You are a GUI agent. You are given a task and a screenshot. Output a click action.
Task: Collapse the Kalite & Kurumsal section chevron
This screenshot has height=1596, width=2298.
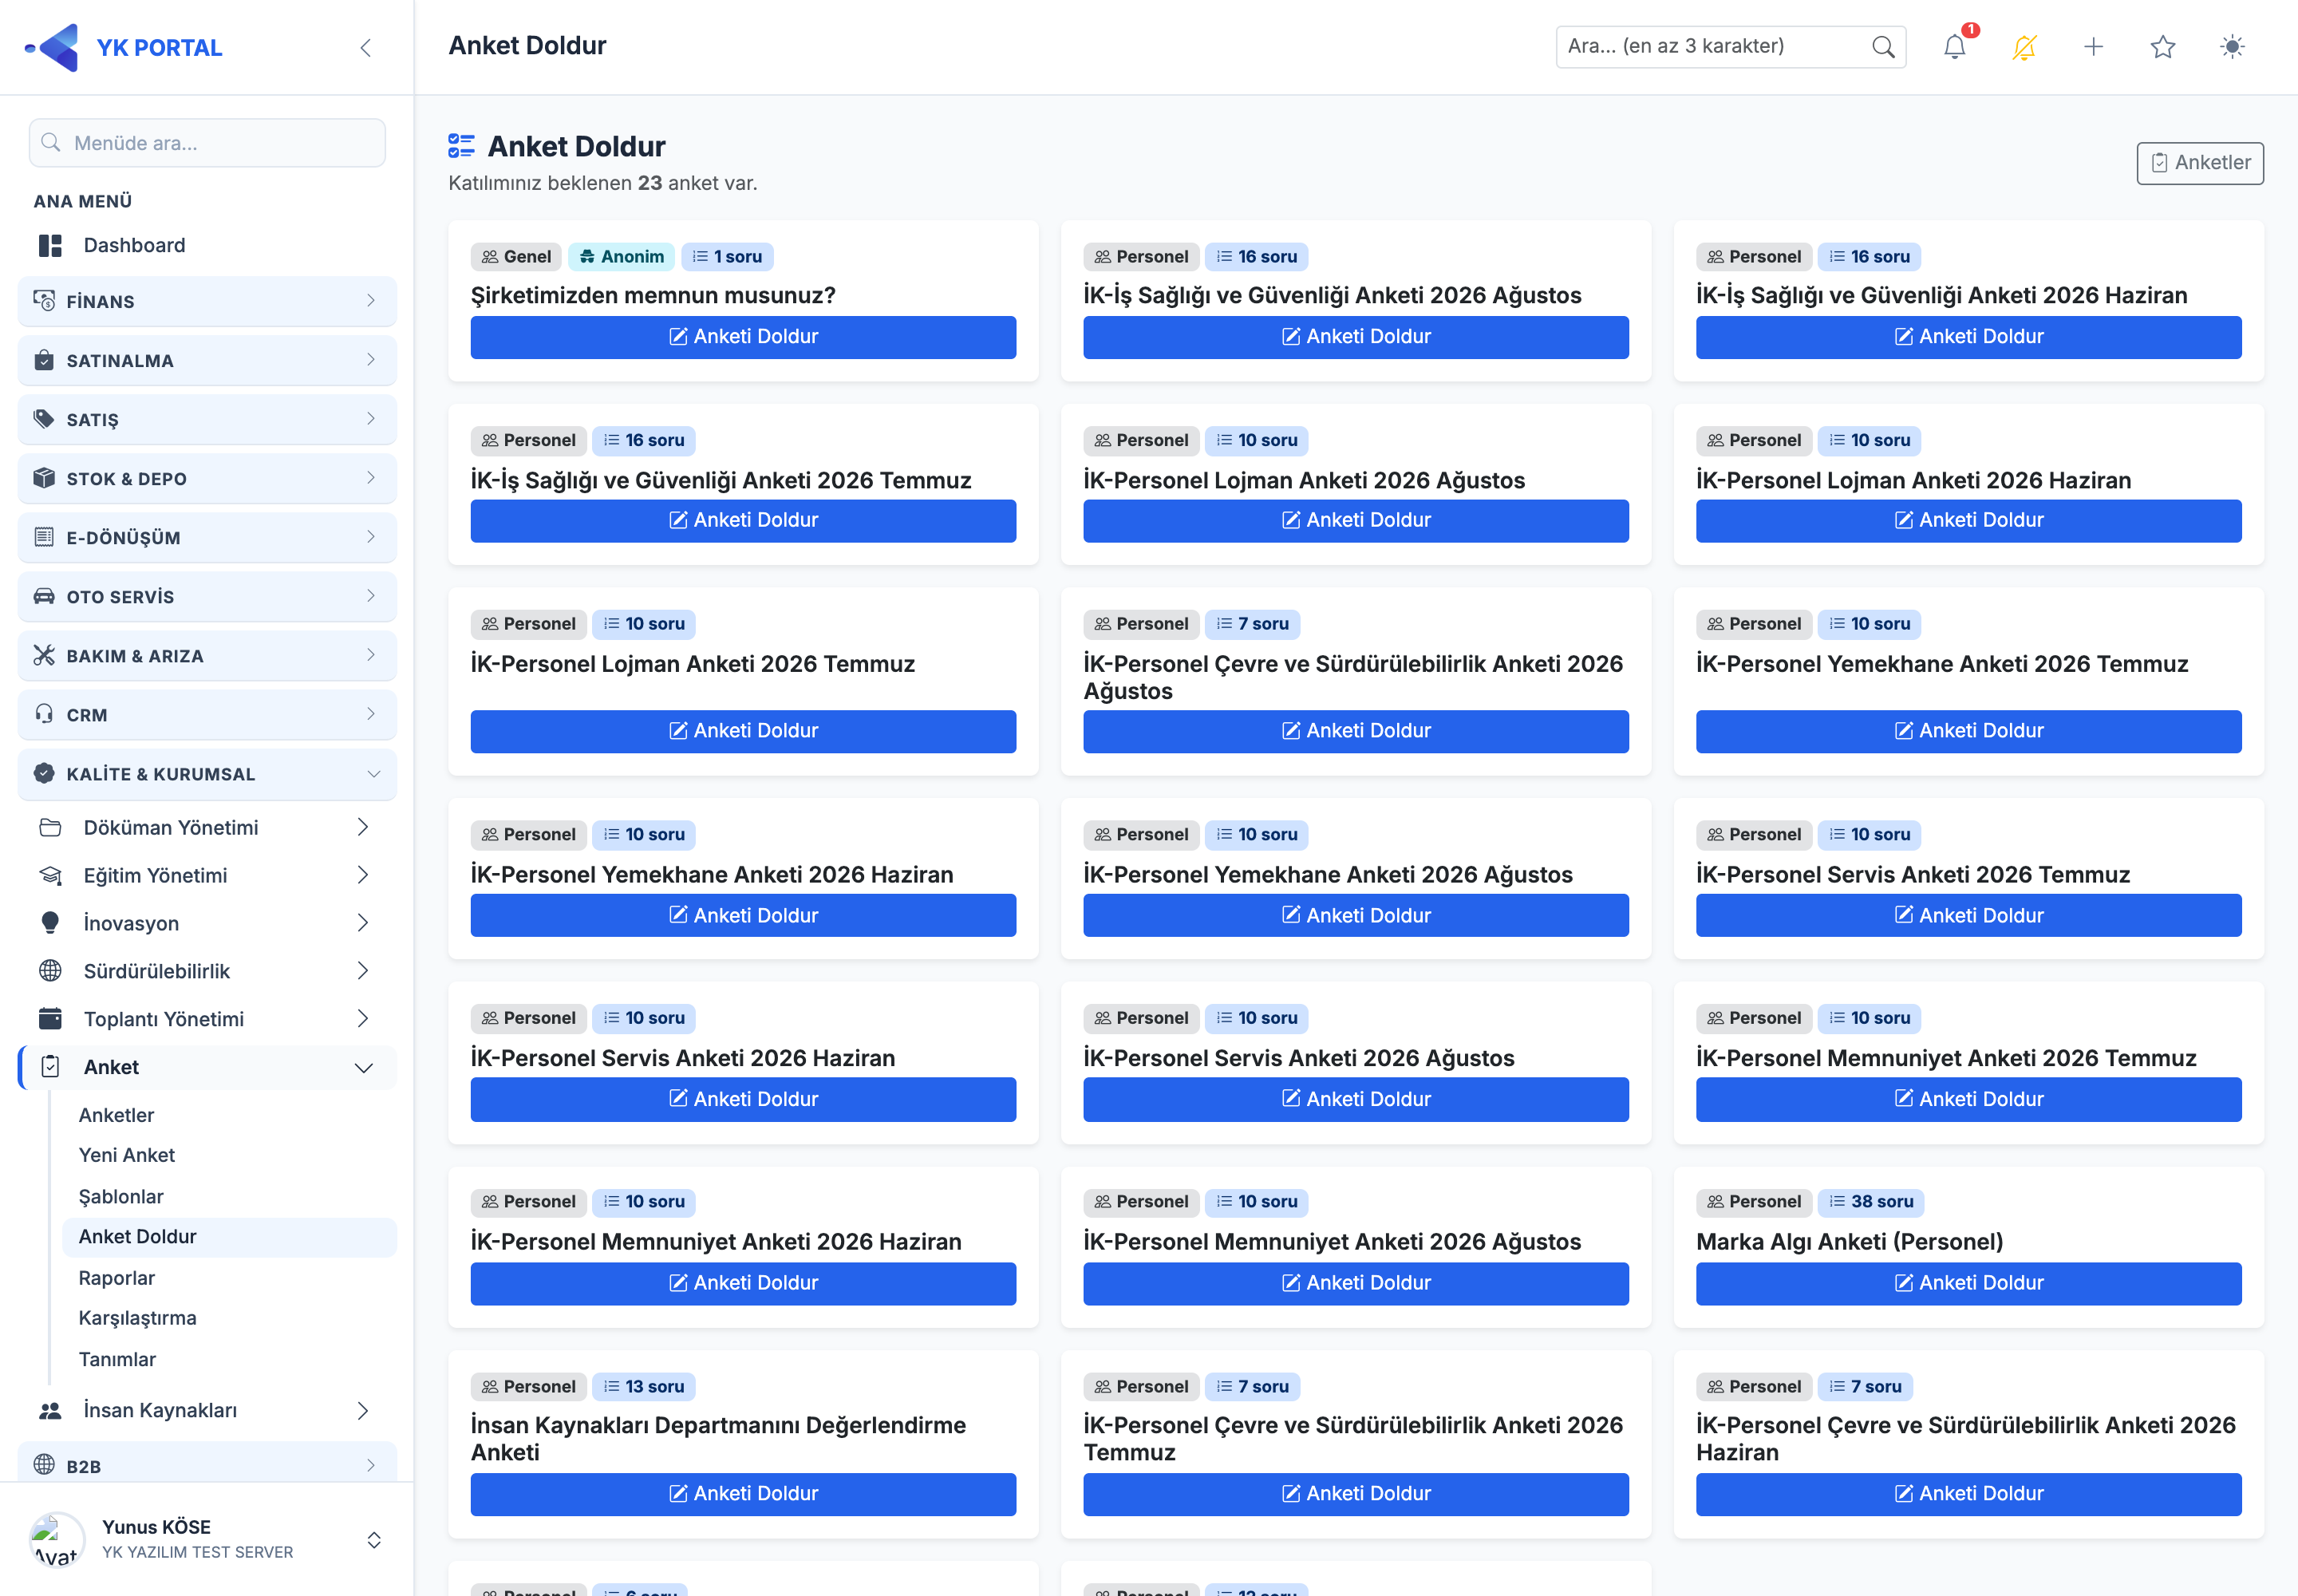tap(373, 773)
